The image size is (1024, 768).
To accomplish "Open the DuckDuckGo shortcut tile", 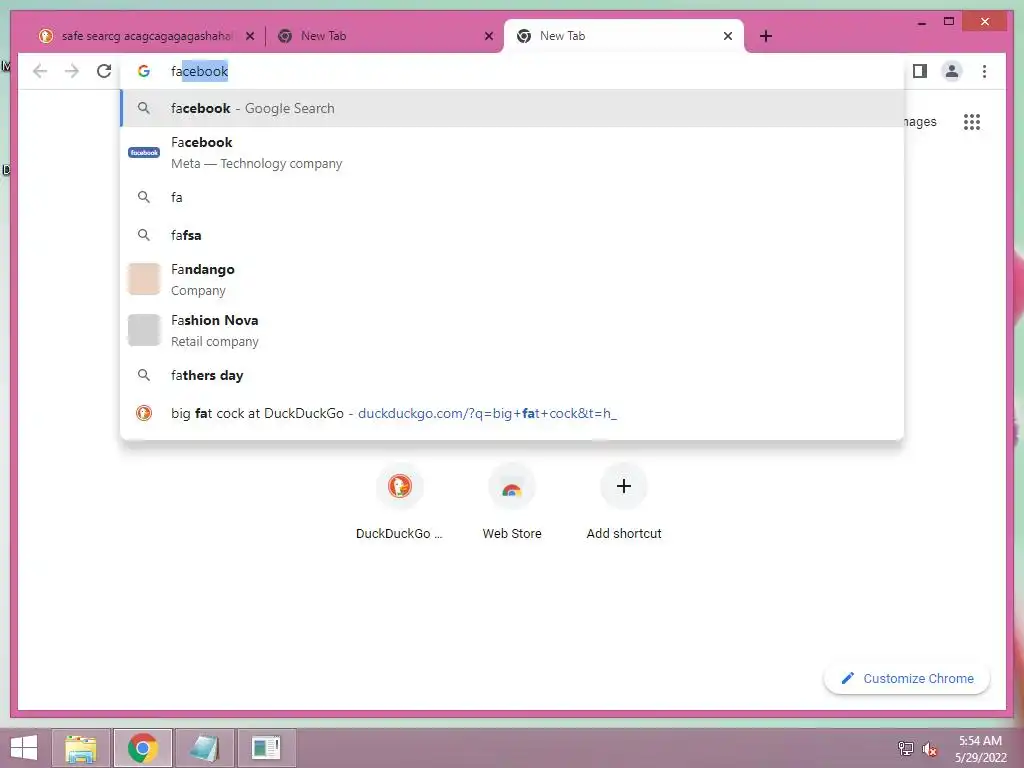I will (x=400, y=502).
